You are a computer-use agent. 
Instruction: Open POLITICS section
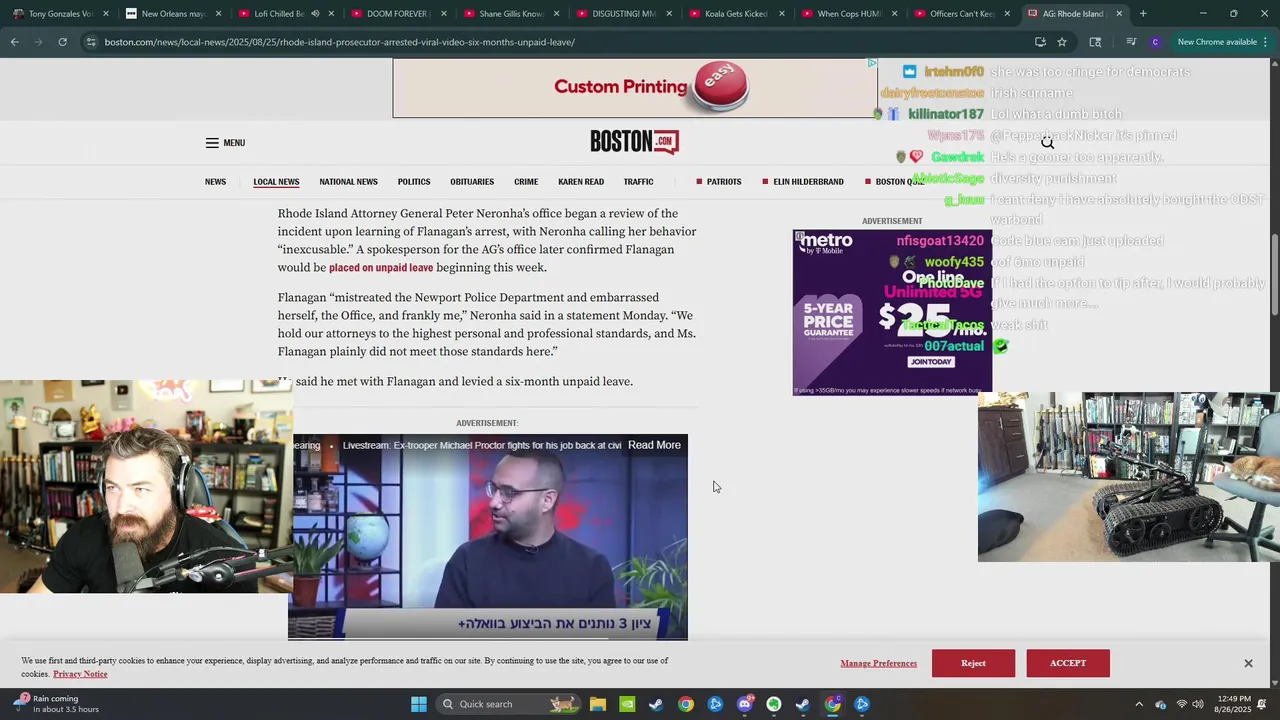click(x=414, y=182)
